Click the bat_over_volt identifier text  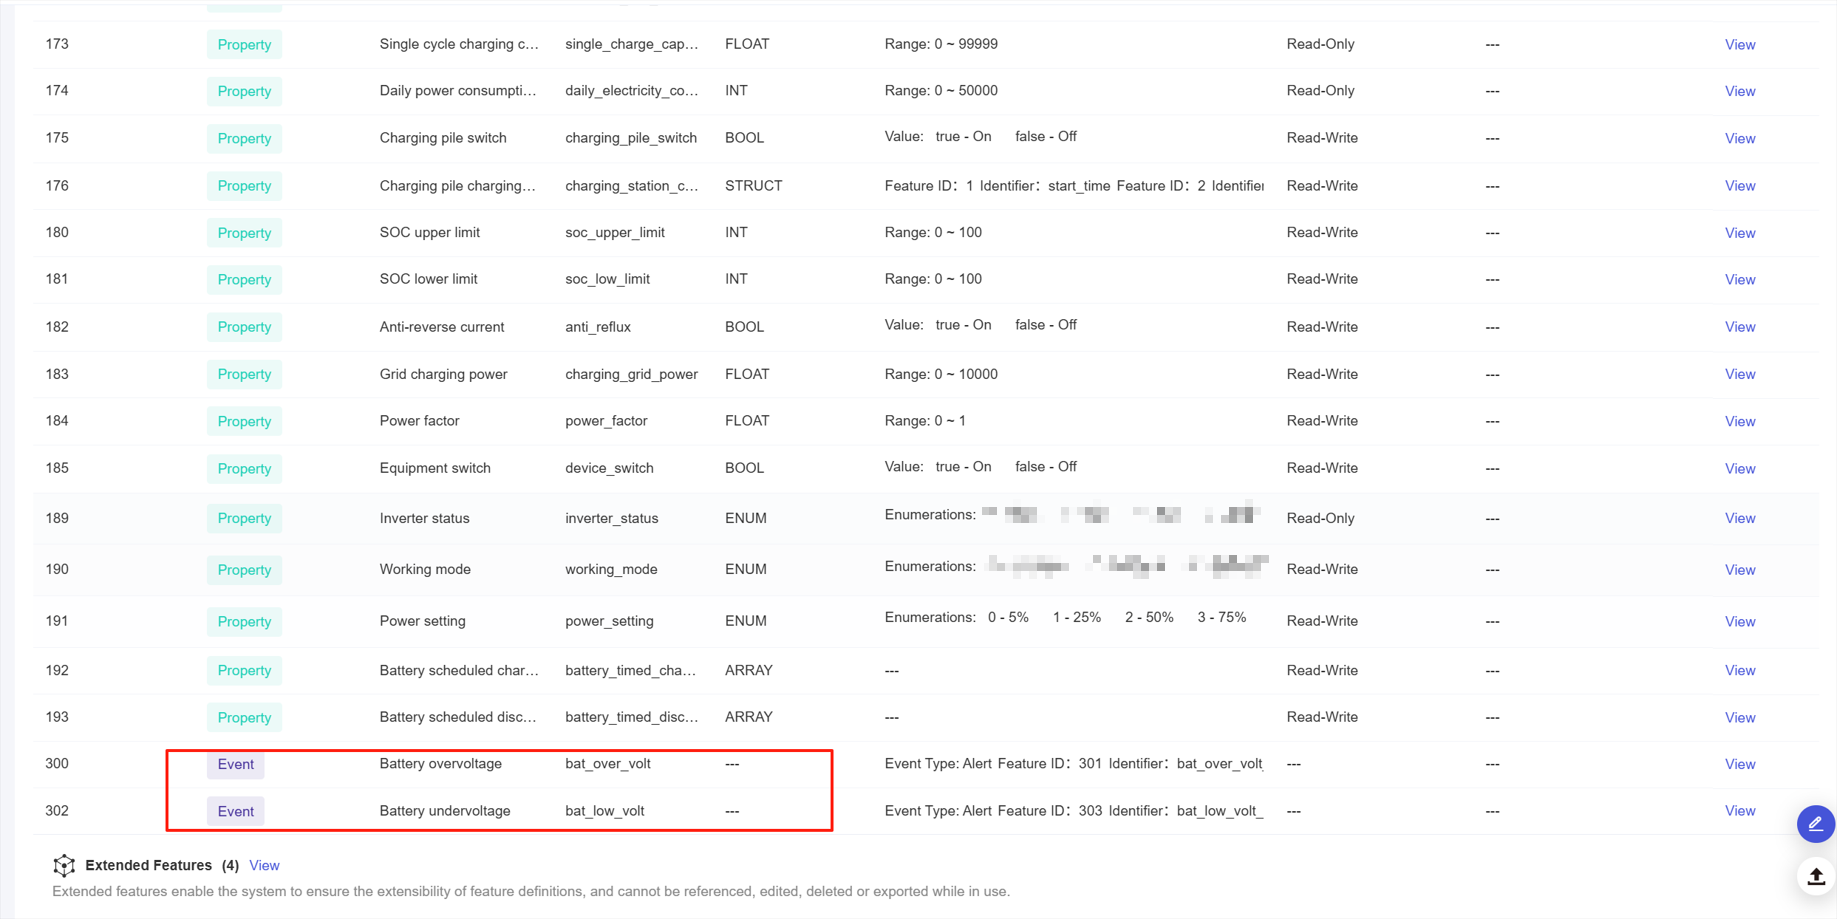(607, 764)
